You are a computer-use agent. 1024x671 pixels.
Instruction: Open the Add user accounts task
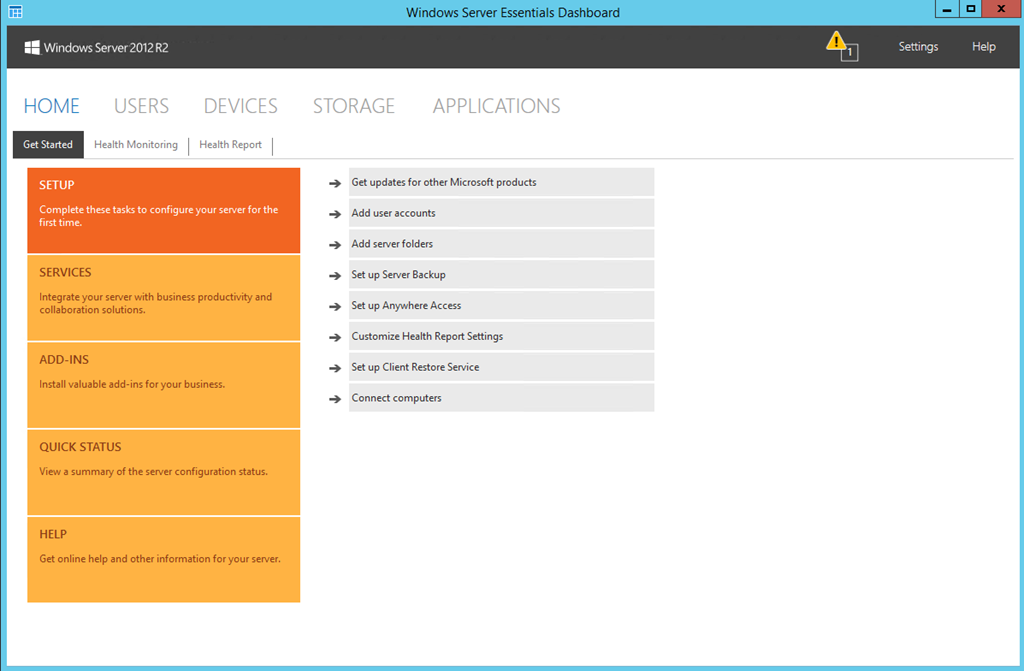(x=502, y=213)
